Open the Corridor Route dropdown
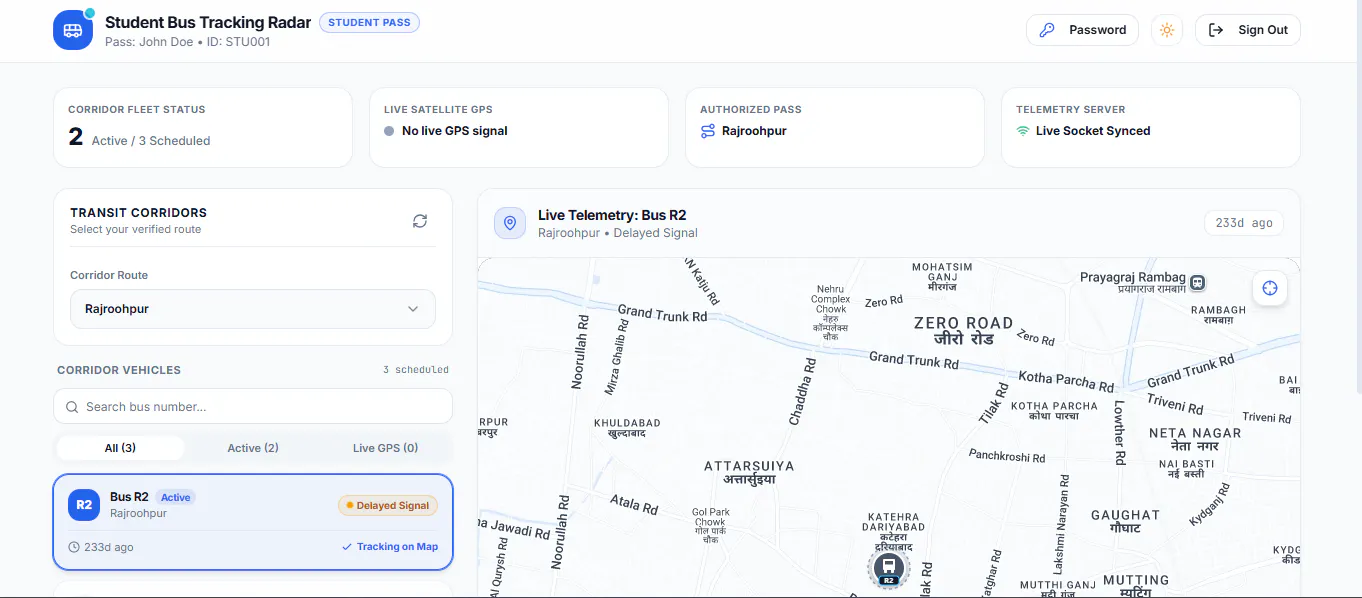This screenshot has width=1362, height=598. tap(253, 309)
